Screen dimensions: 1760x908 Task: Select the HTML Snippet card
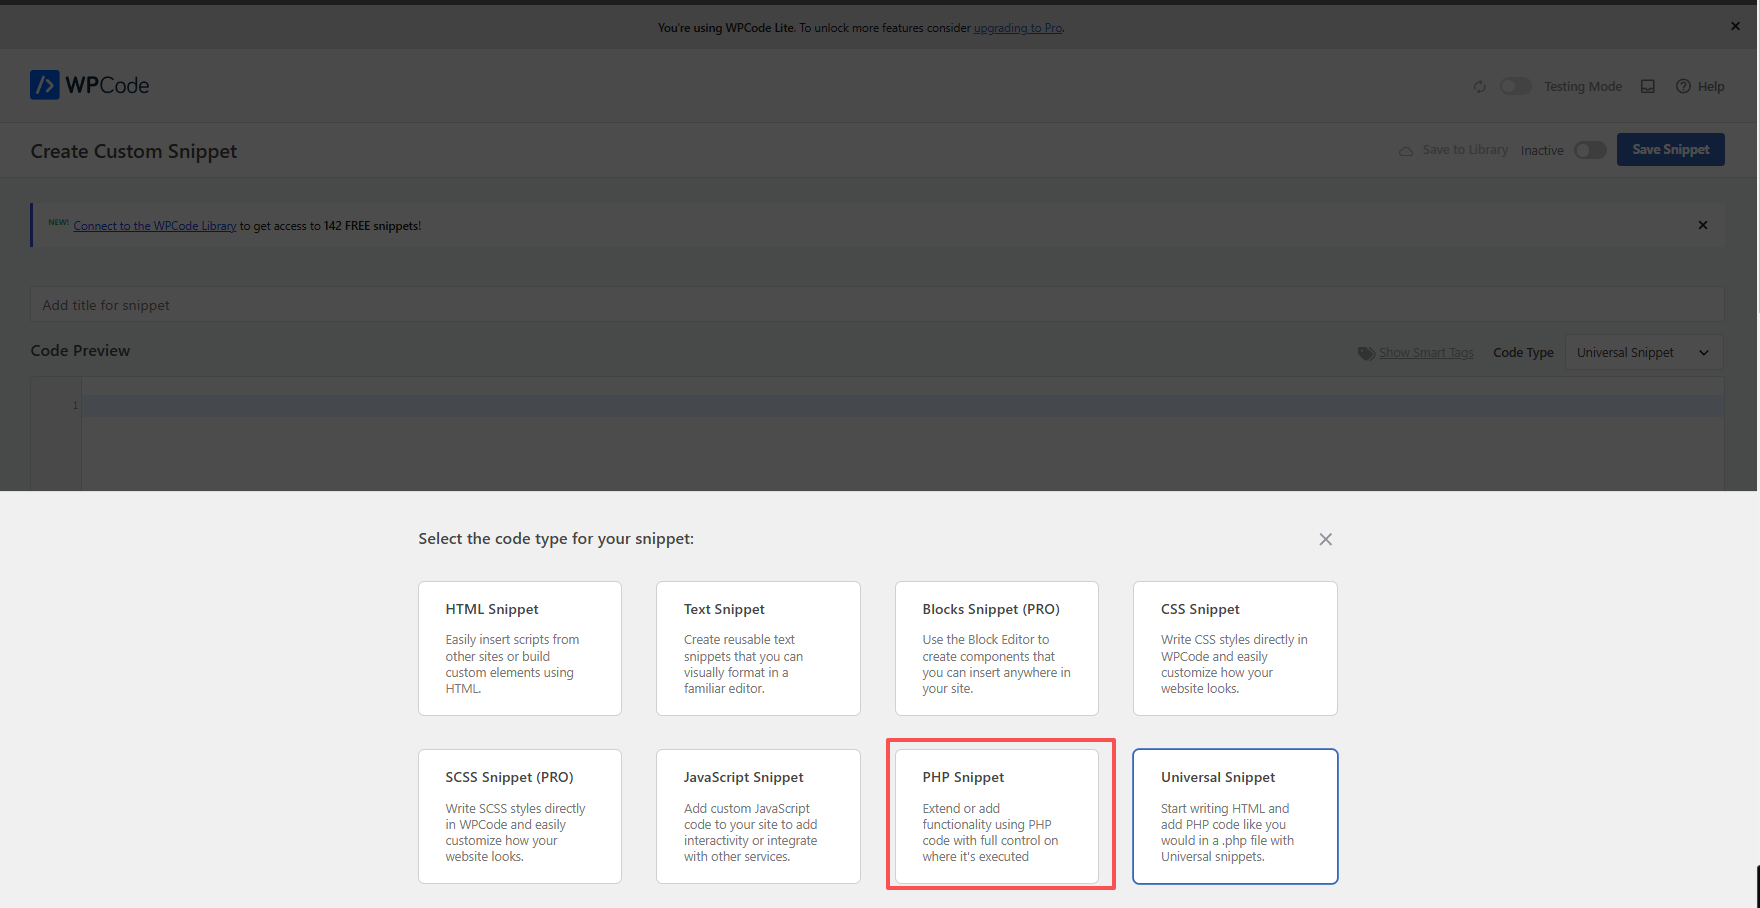(520, 648)
